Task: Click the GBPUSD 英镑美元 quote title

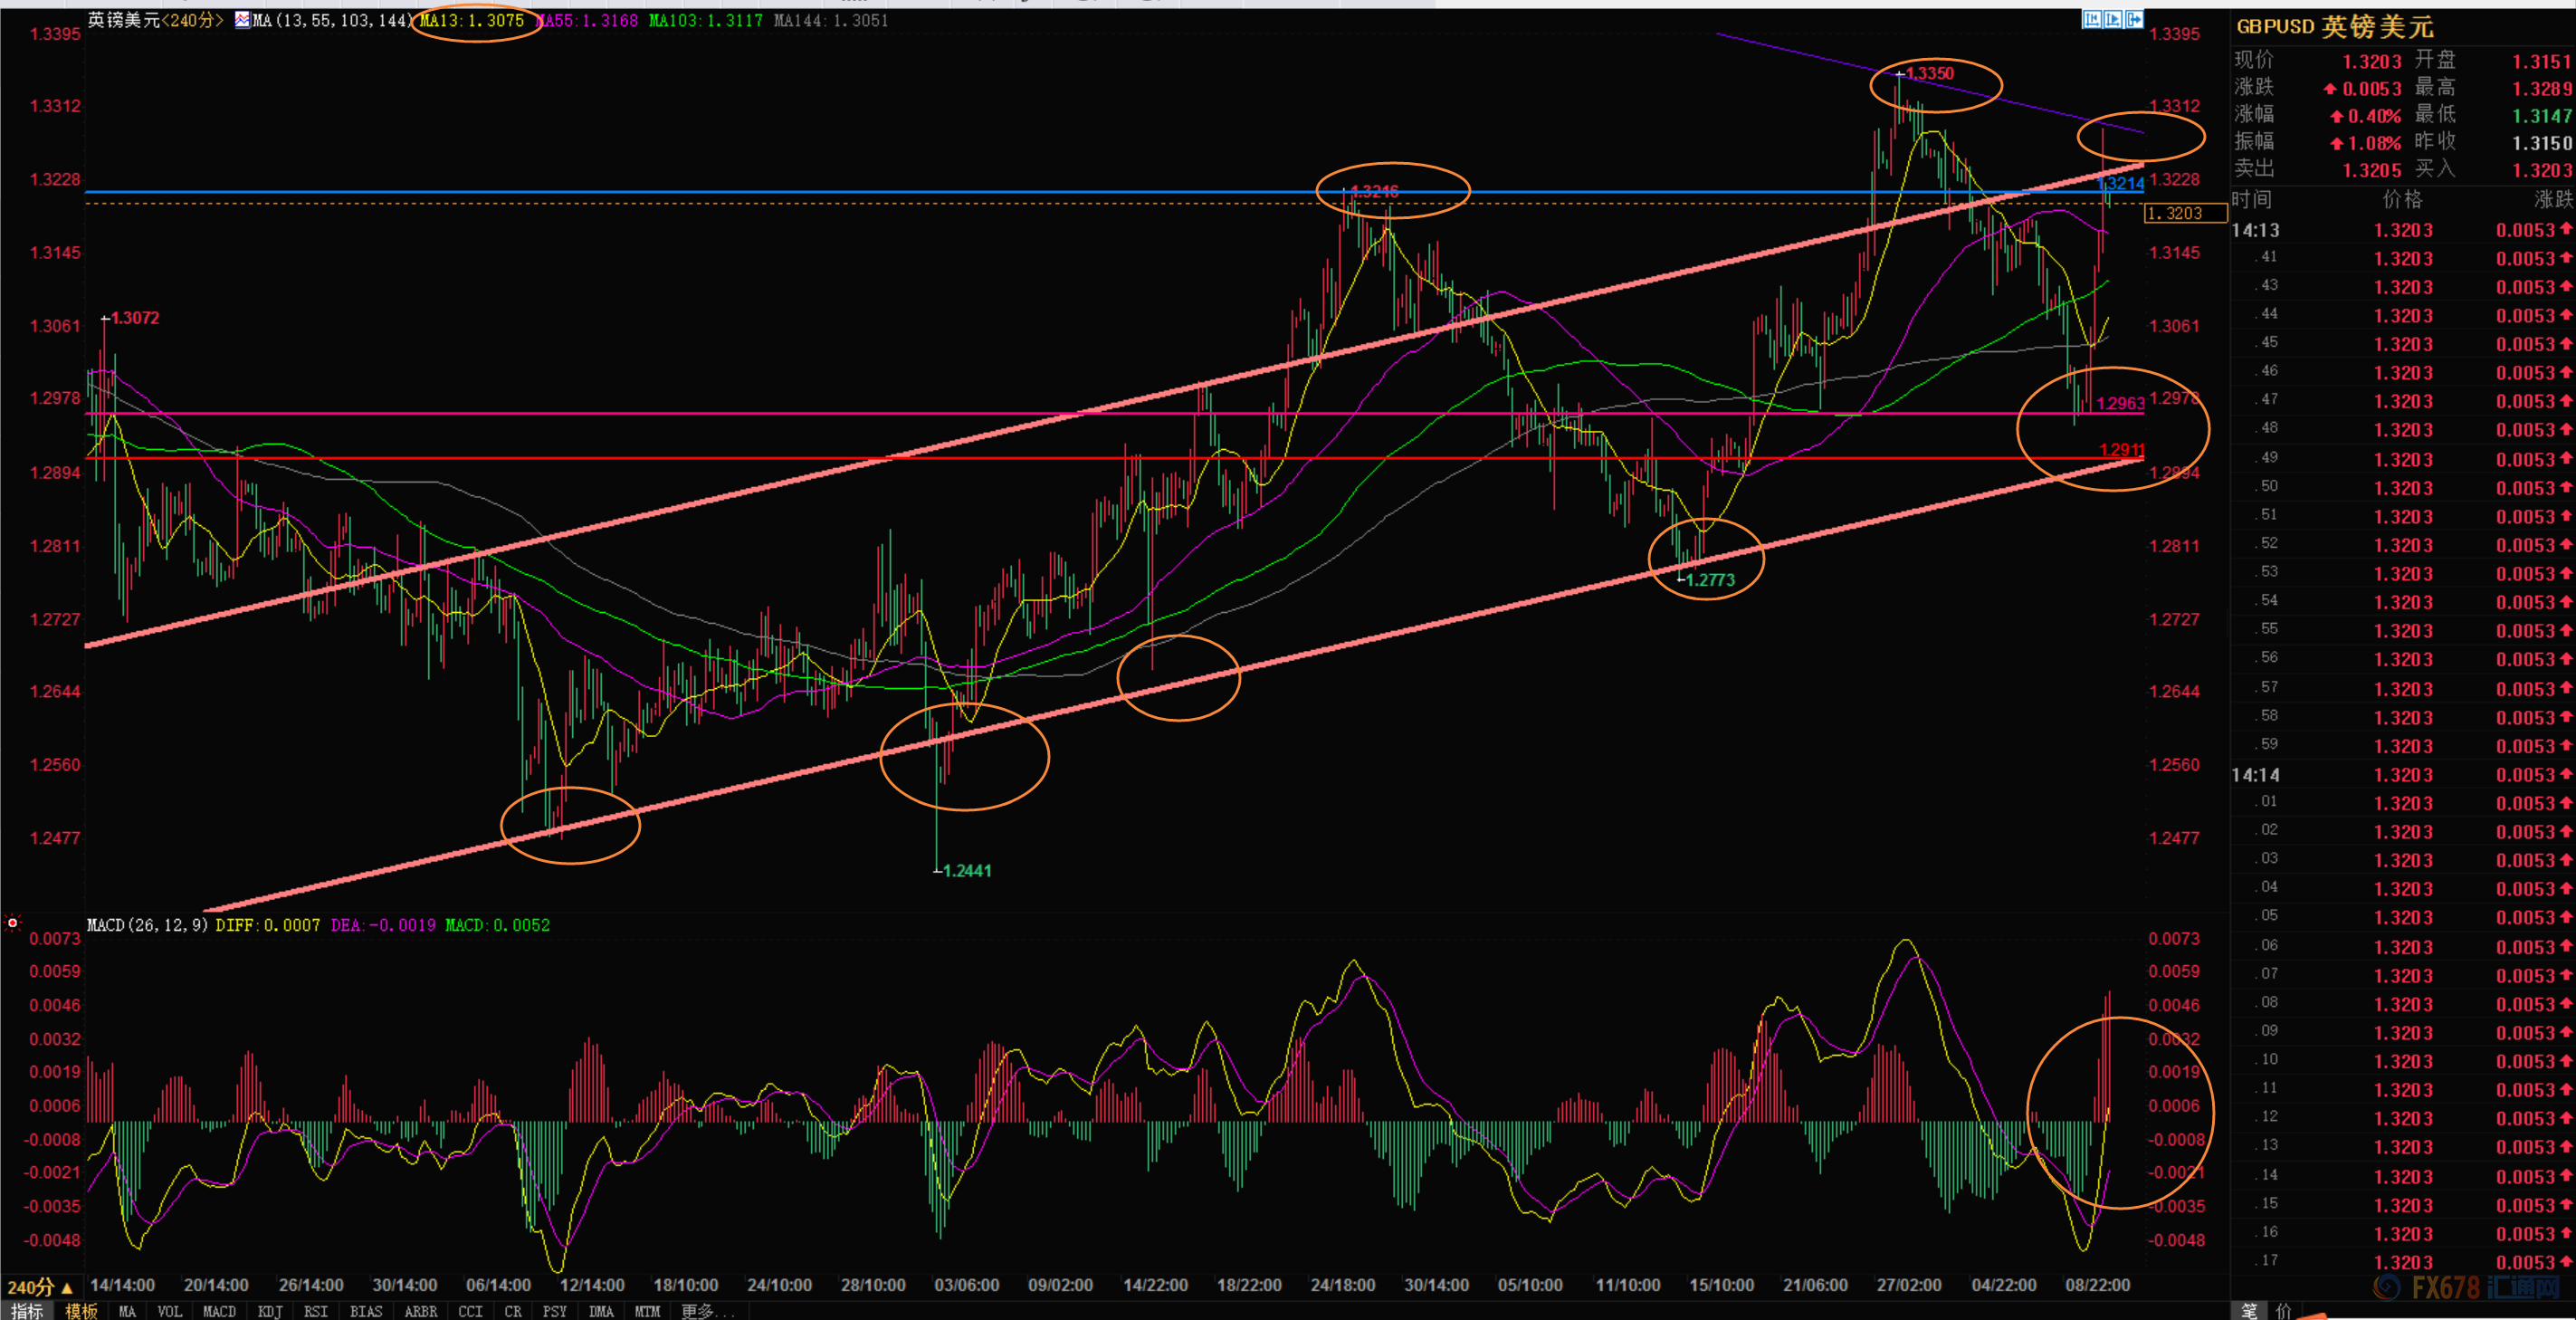Action: [x=2334, y=27]
